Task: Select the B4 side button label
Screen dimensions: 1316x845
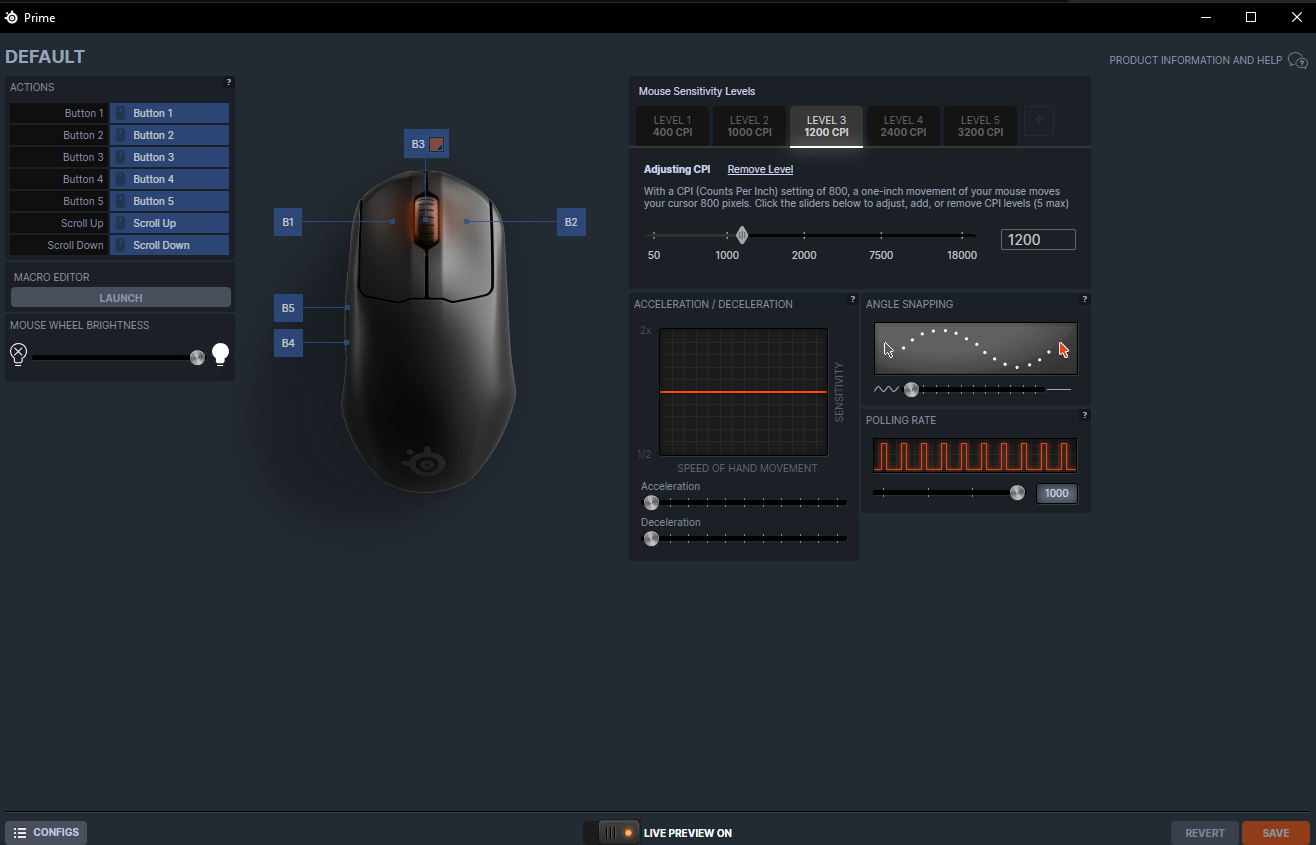Action: pyautogui.click(x=288, y=343)
